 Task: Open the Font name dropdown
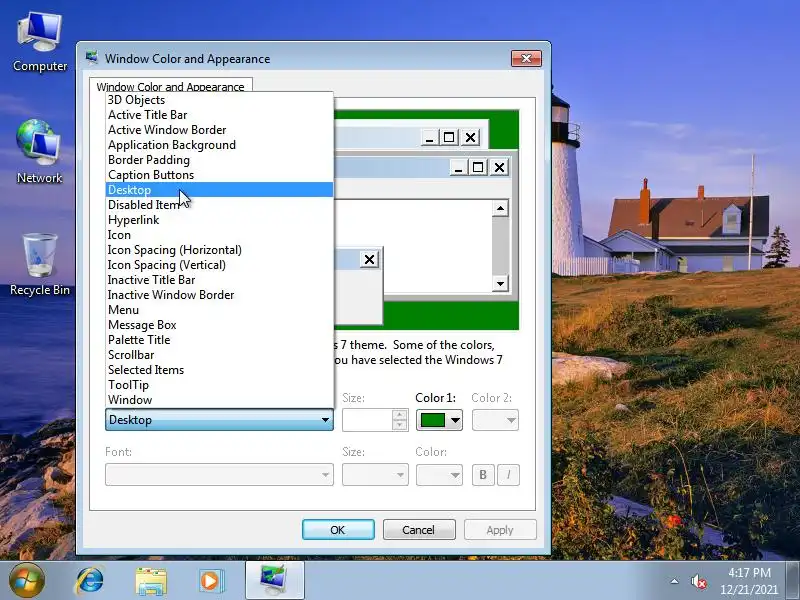[219, 474]
